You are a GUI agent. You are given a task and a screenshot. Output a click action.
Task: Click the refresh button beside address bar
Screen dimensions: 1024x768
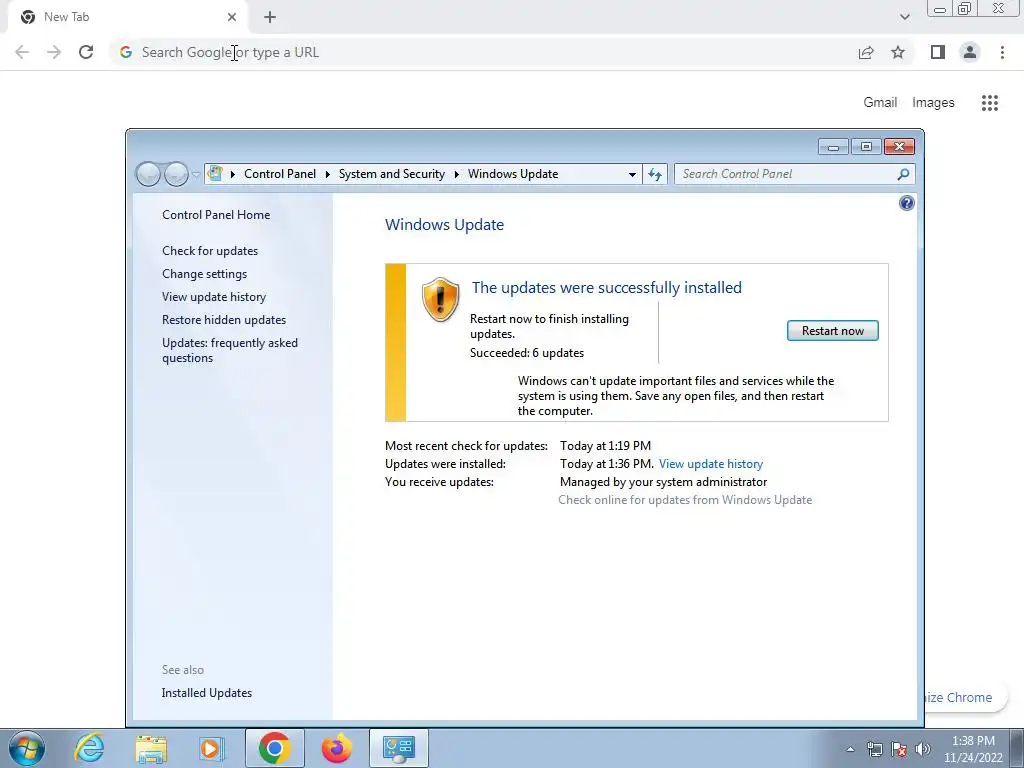(x=655, y=174)
